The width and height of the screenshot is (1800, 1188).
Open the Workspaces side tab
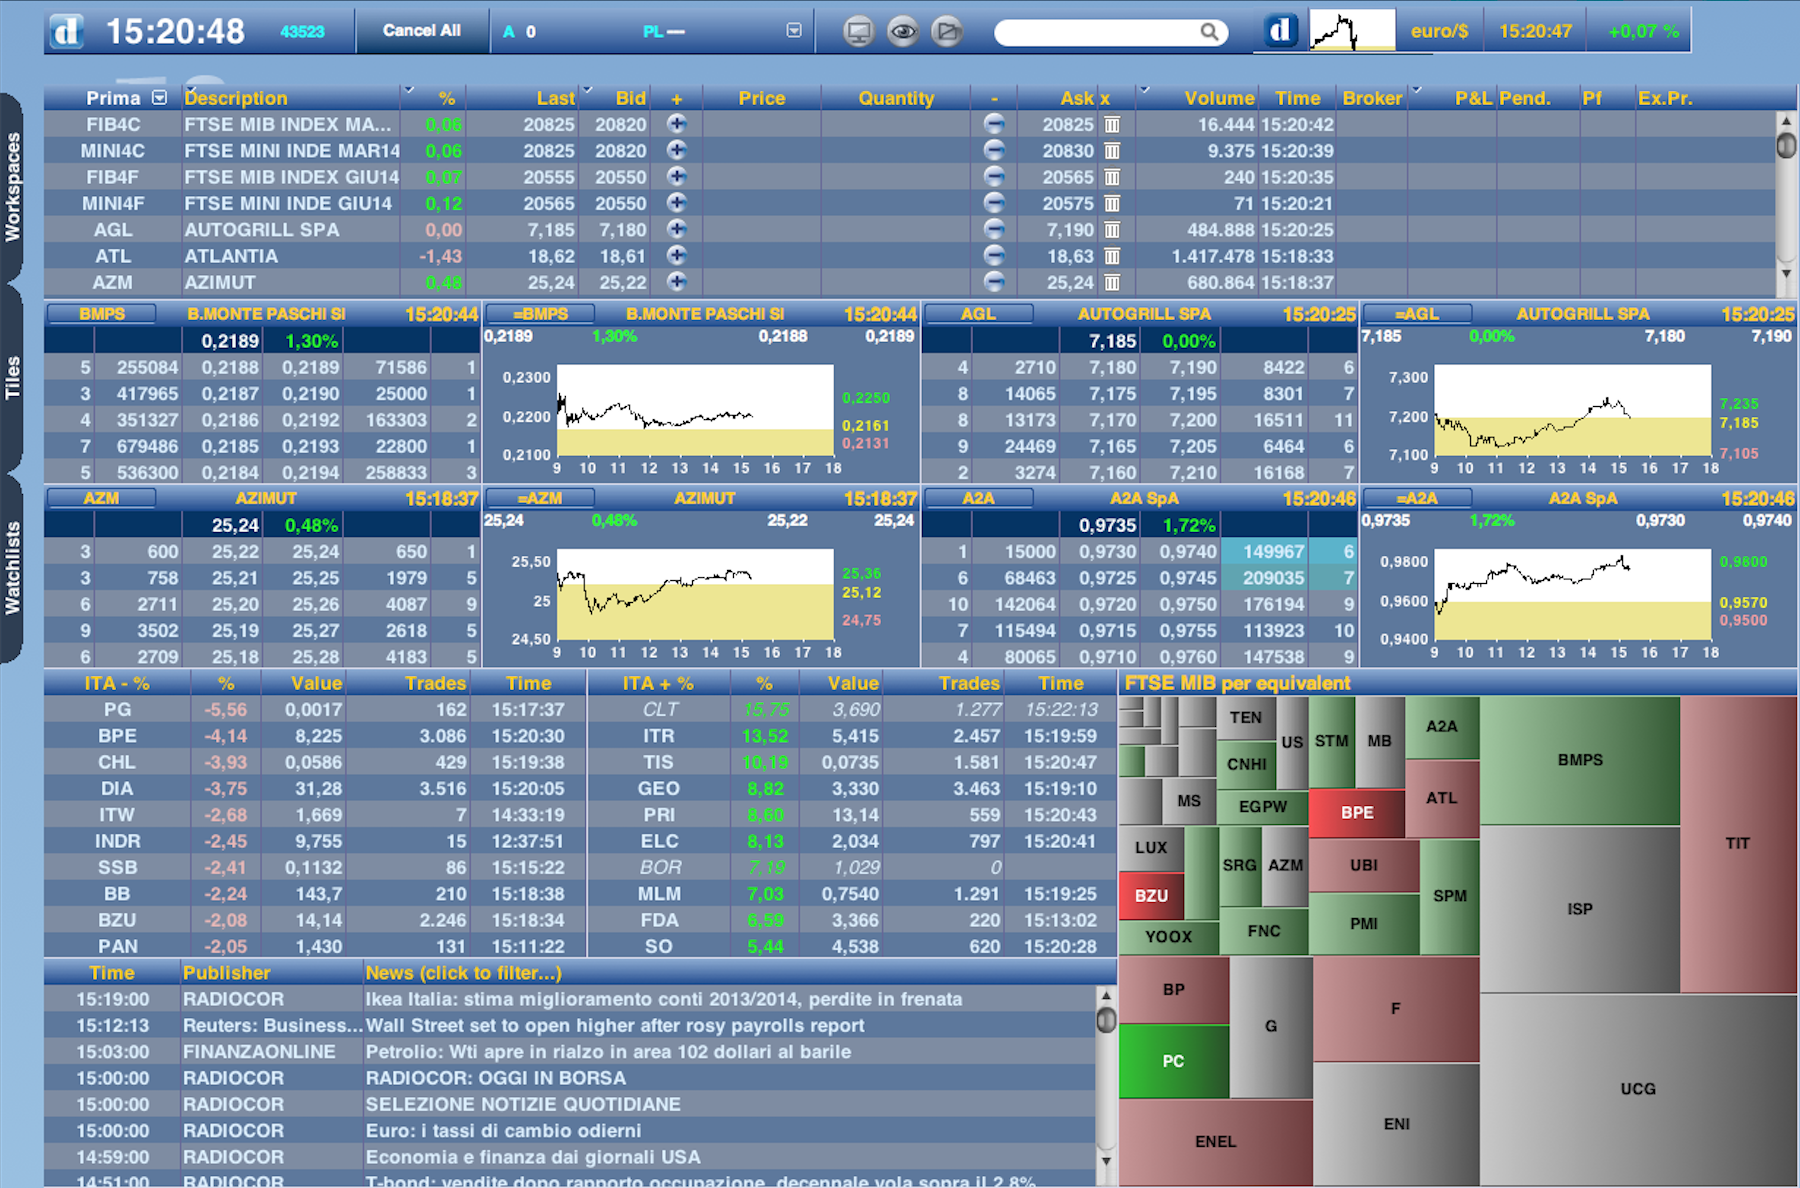point(12,187)
